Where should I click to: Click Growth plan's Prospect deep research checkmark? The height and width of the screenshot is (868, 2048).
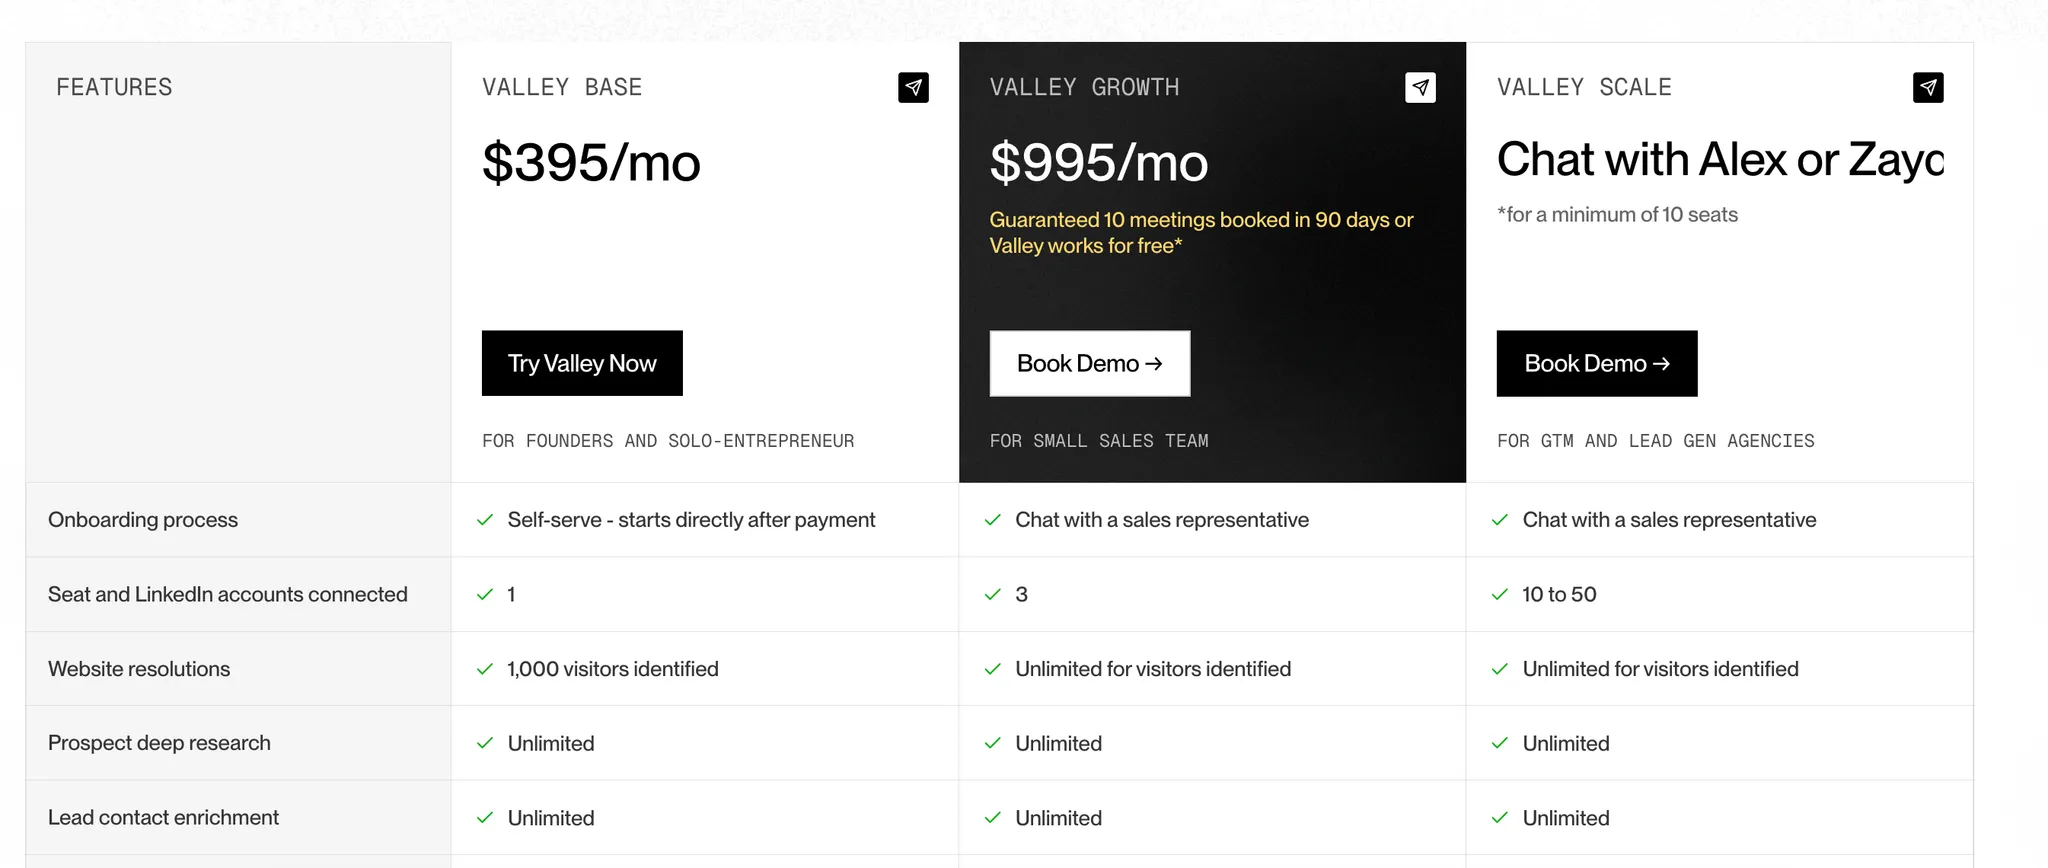[x=993, y=743]
